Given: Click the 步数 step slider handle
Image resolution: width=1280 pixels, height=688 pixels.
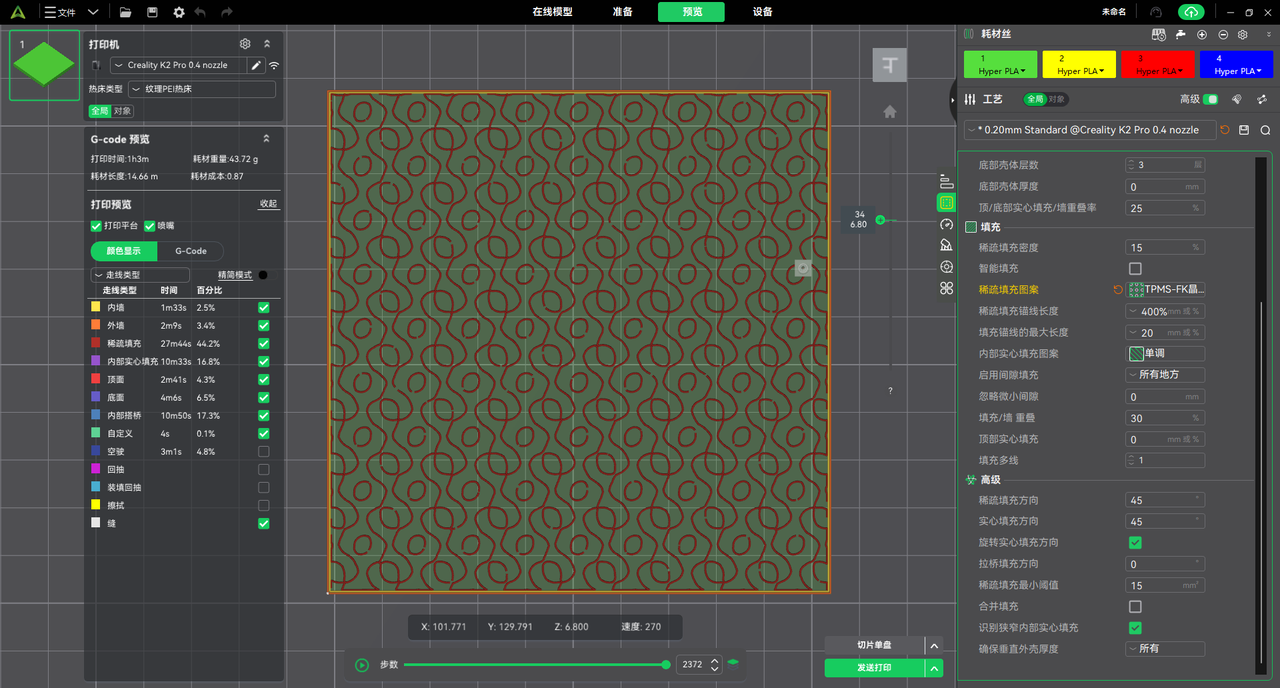Looking at the screenshot, I should tap(666, 665).
